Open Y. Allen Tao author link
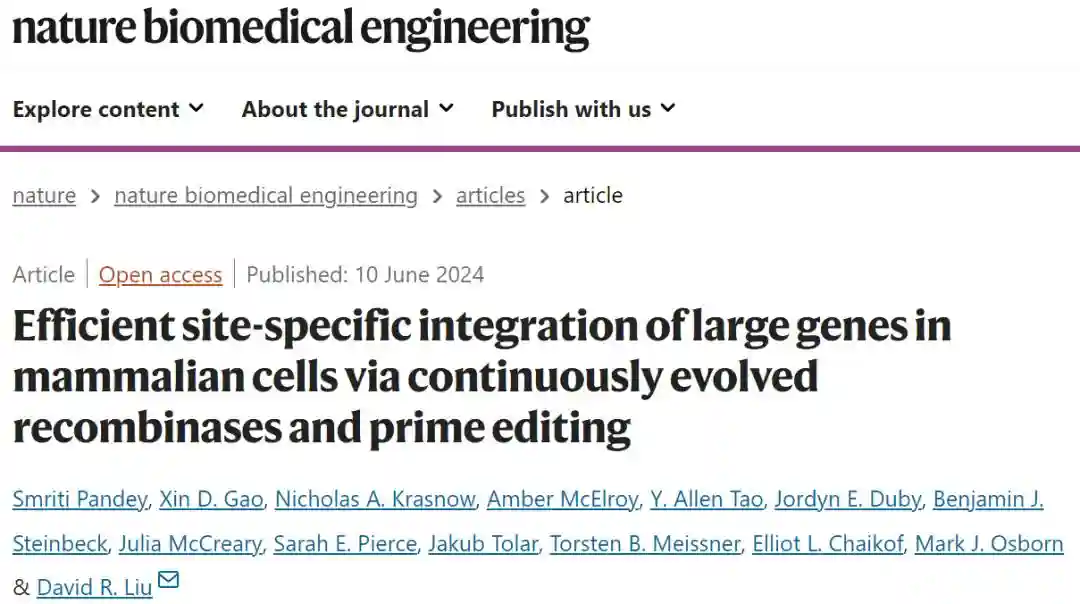1080x604 pixels. click(x=706, y=499)
